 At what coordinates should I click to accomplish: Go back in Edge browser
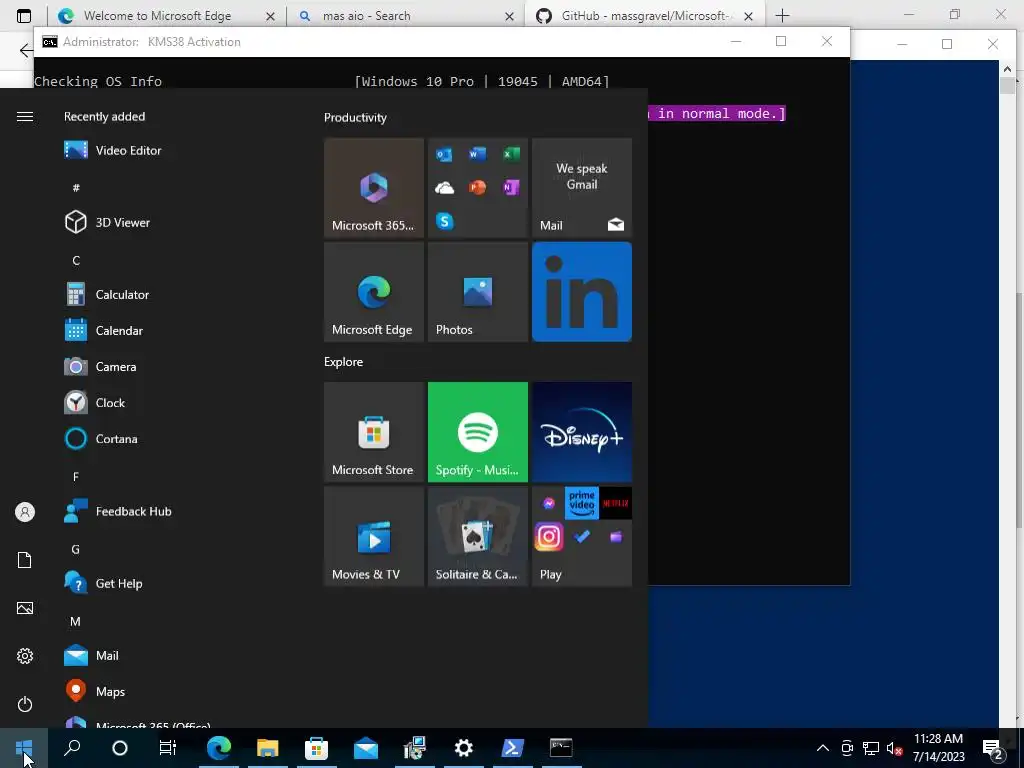tap(25, 50)
